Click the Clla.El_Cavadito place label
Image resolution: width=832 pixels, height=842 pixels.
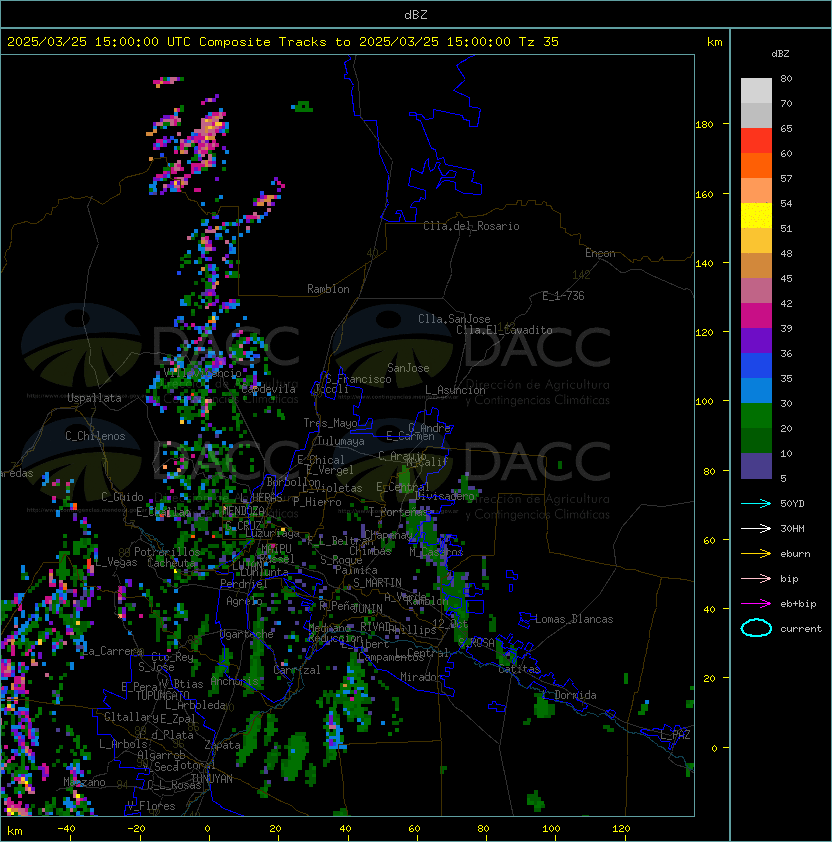point(504,330)
